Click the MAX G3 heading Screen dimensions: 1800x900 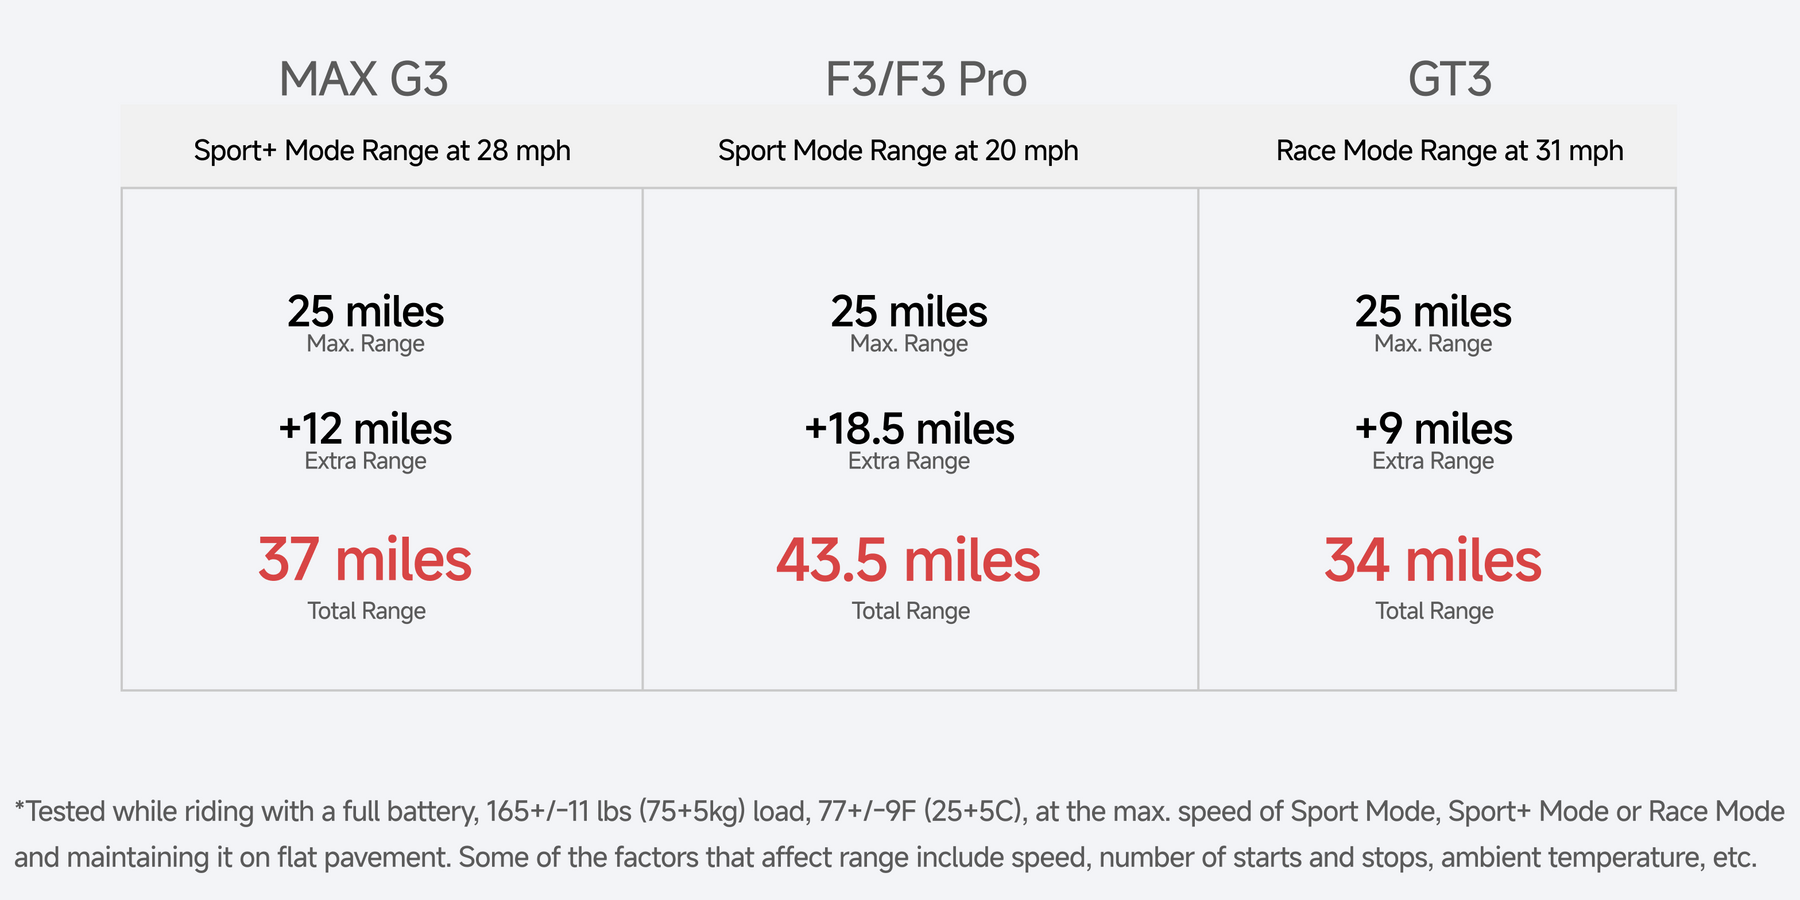[364, 79]
